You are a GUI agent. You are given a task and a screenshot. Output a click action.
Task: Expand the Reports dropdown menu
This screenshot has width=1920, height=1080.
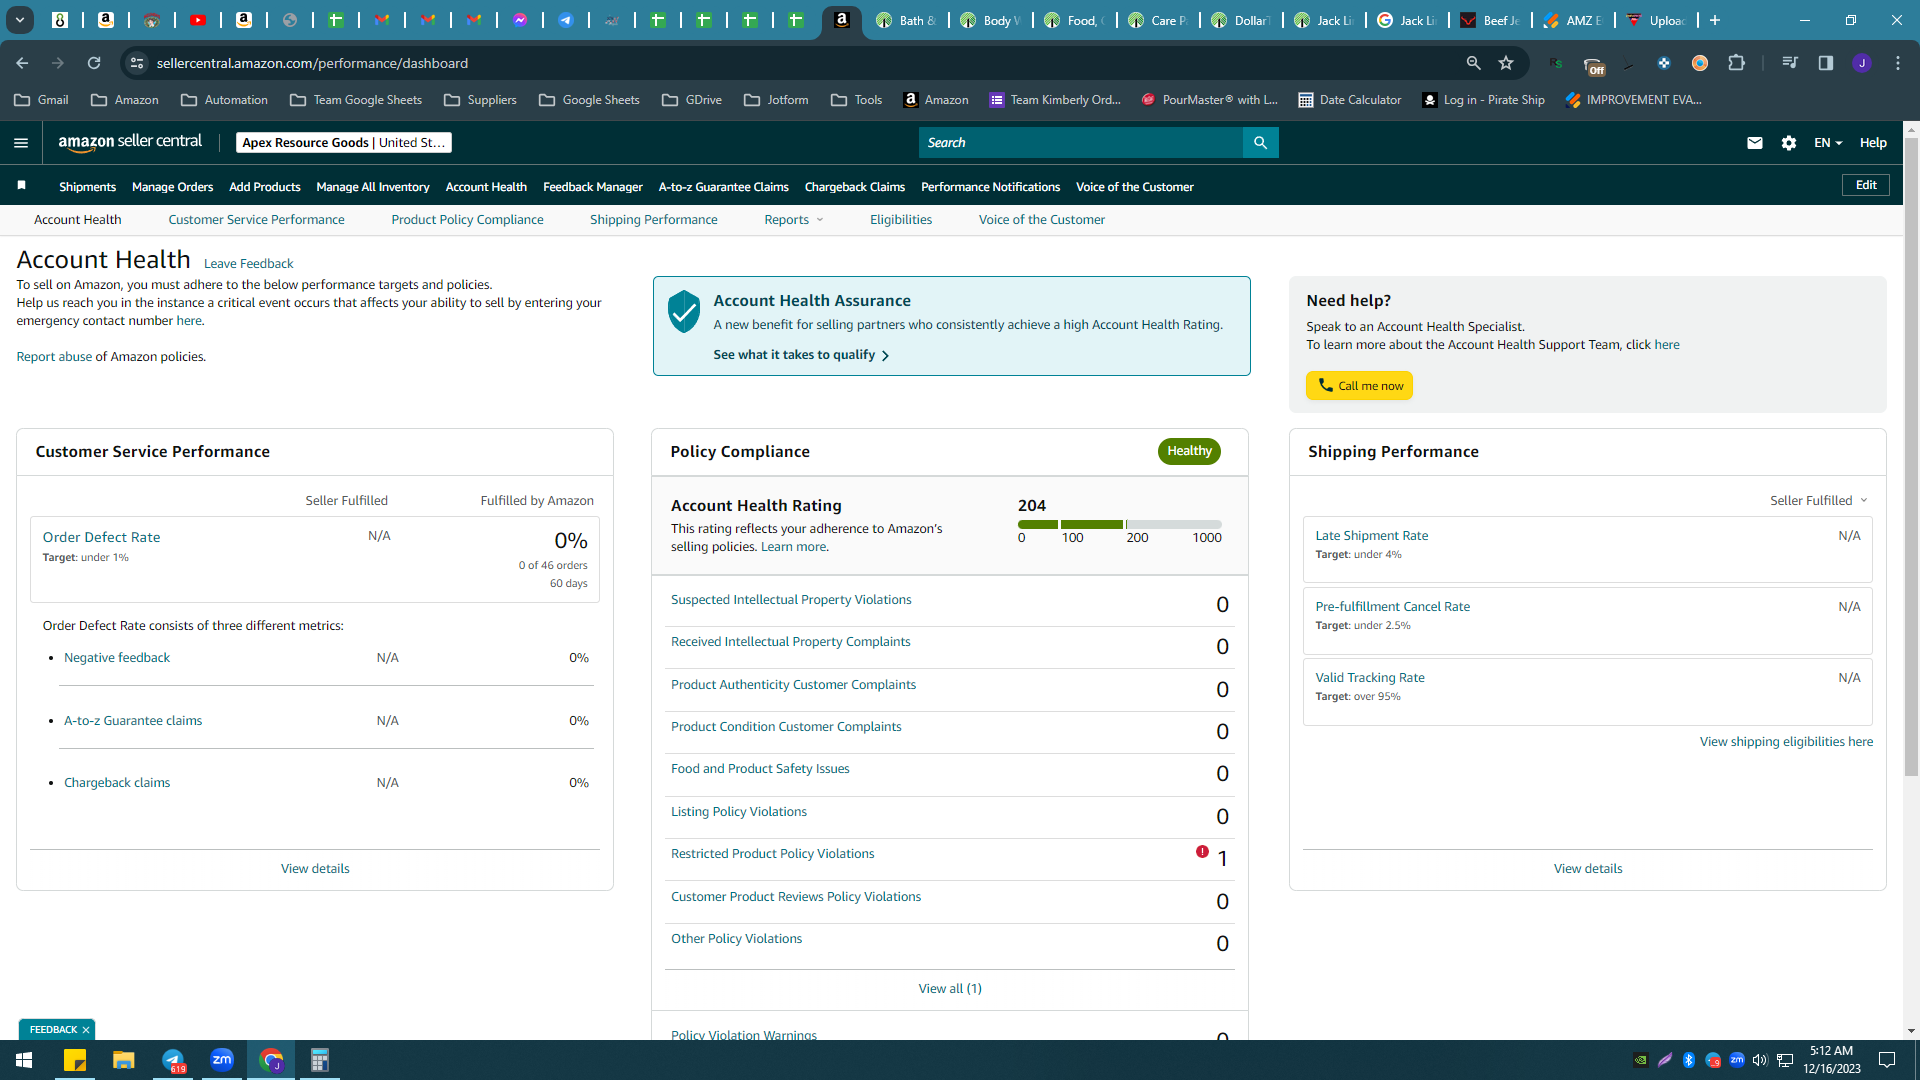(794, 220)
